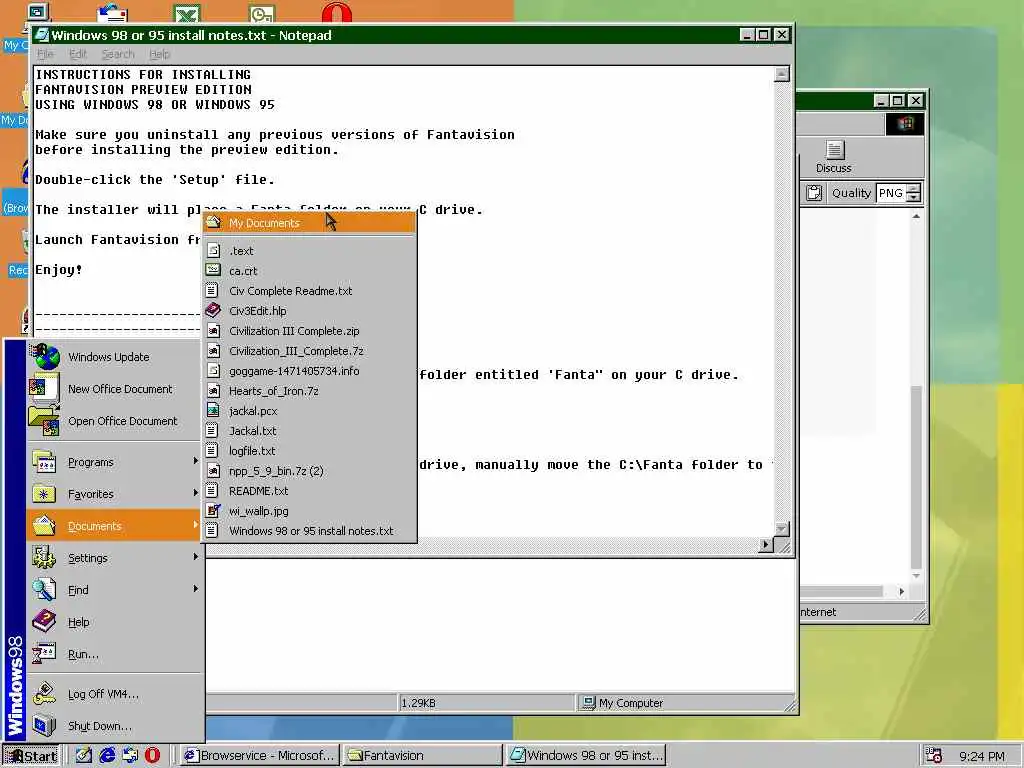This screenshot has width=1024, height=768.
Task: Expand the Settings submenu arrow
Action: (195, 557)
